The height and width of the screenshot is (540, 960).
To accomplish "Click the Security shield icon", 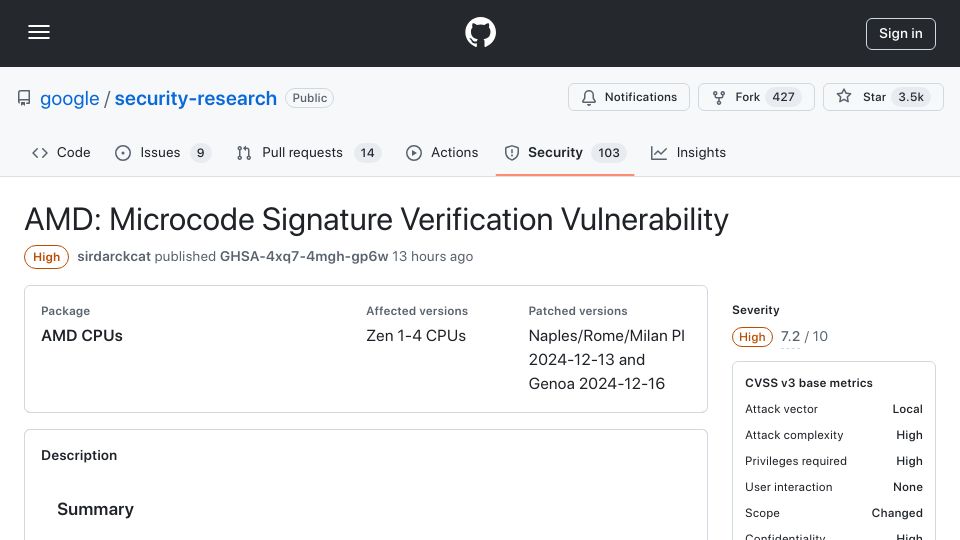I will pyautogui.click(x=512, y=152).
